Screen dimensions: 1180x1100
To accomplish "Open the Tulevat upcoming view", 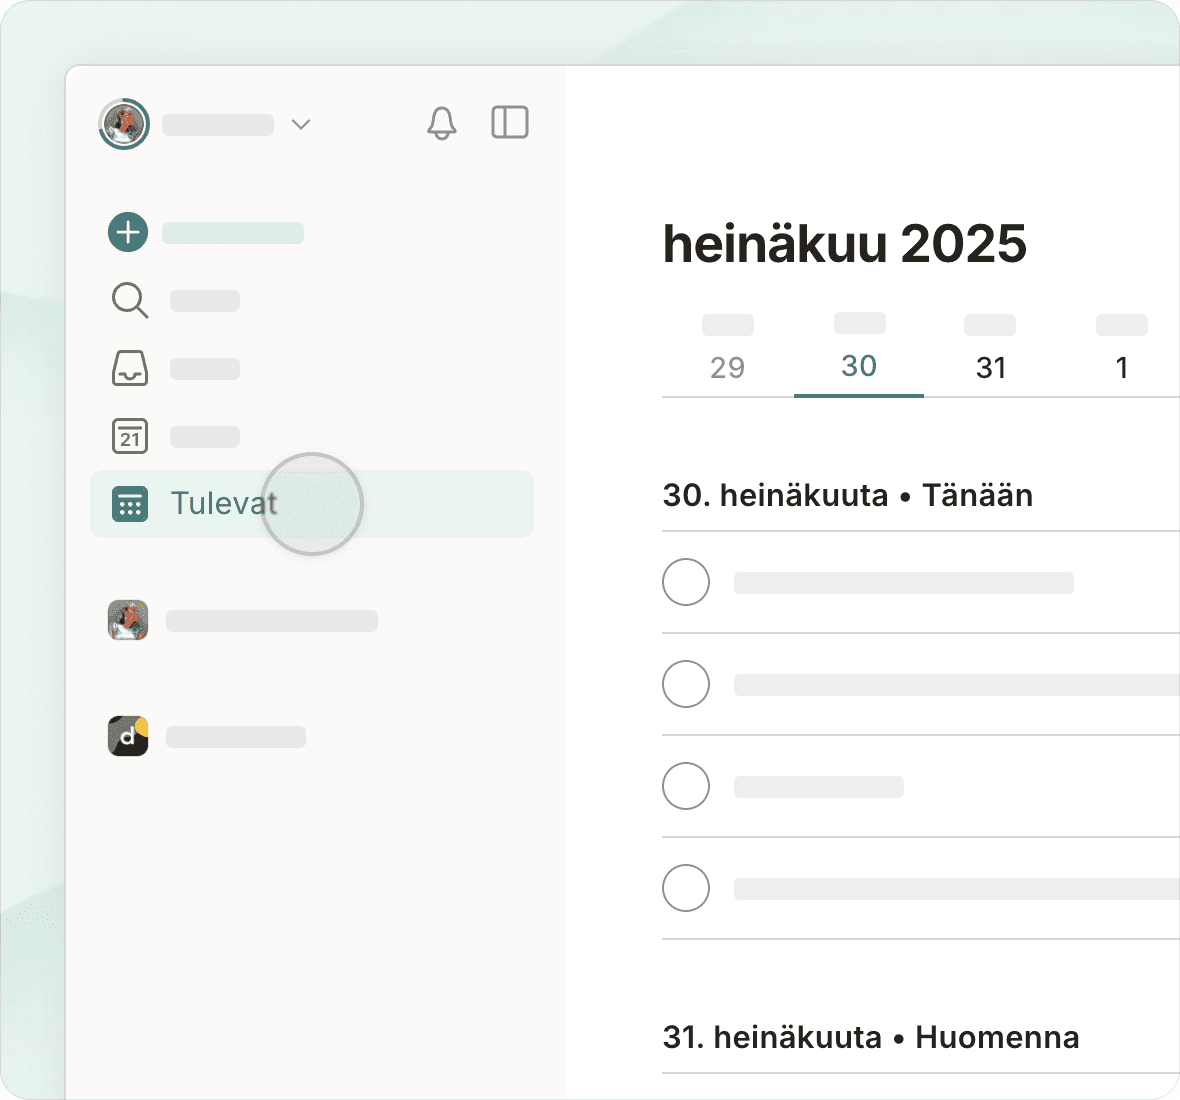I will point(224,503).
